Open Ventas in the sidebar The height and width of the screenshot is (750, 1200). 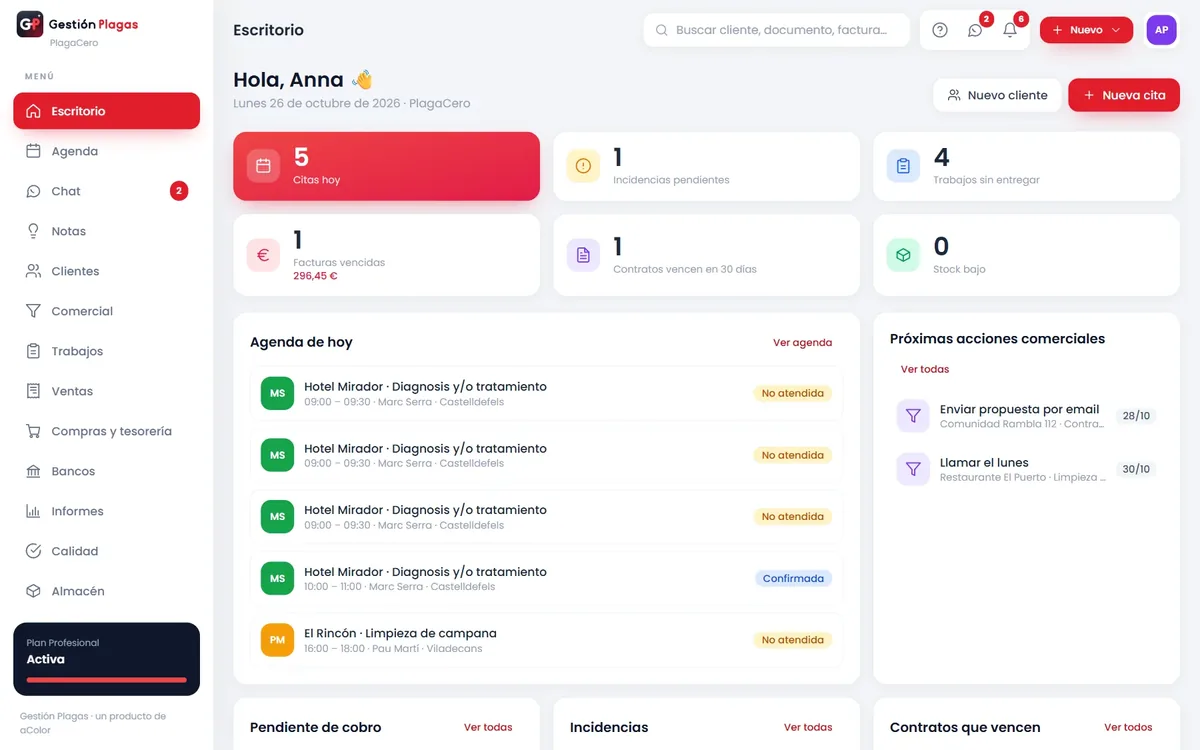tap(106, 391)
